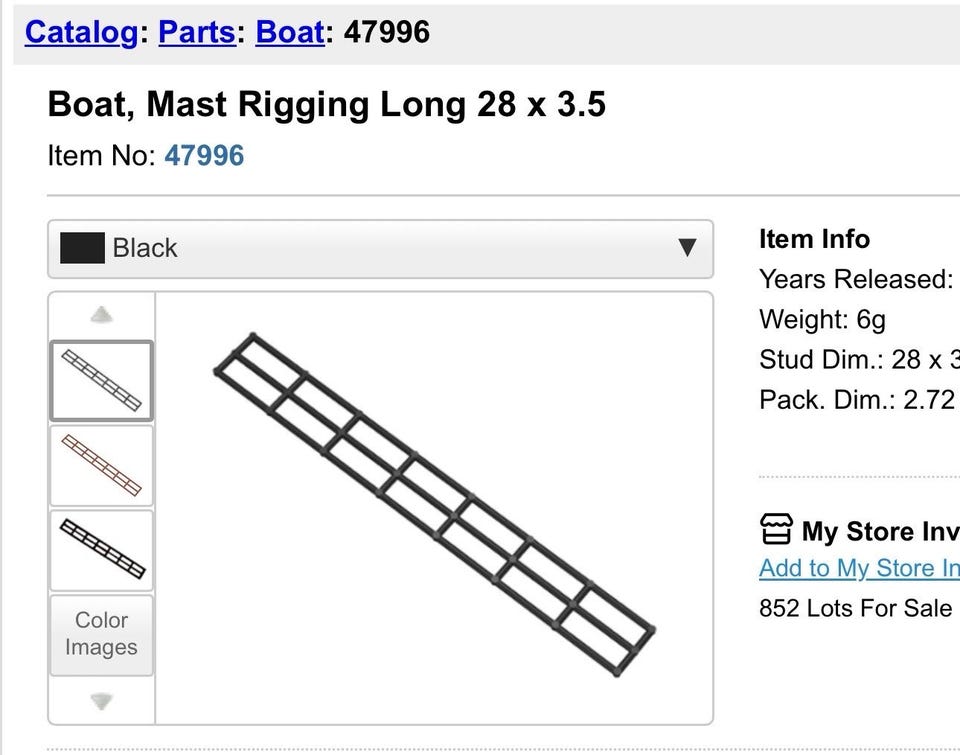Click the blue 47996 item number

(204, 156)
